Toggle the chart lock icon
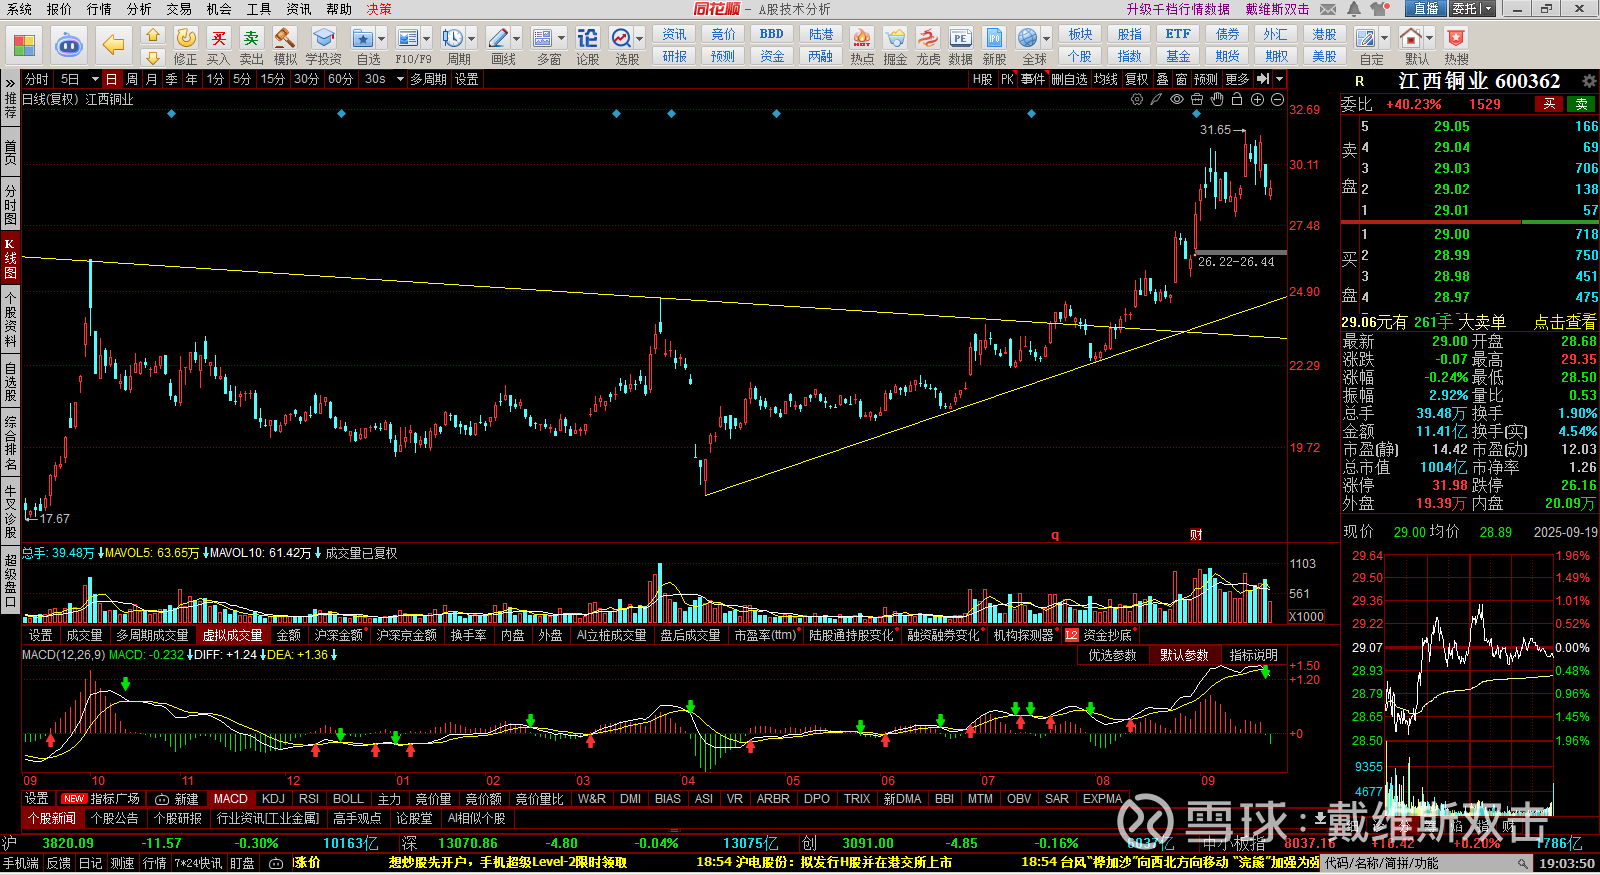The height and width of the screenshot is (875, 1600). click(x=1237, y=99)
